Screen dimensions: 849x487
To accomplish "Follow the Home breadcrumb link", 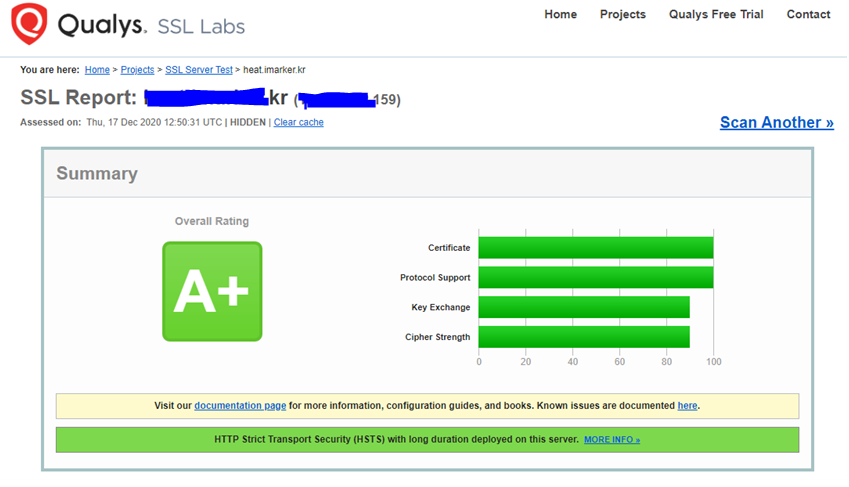I will 97,70.
